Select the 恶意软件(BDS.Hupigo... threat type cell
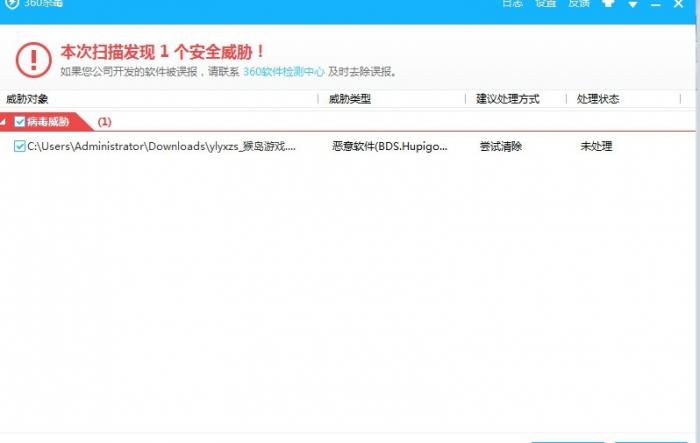Screen dimensions: 700x443 click(x=389, y=146)
